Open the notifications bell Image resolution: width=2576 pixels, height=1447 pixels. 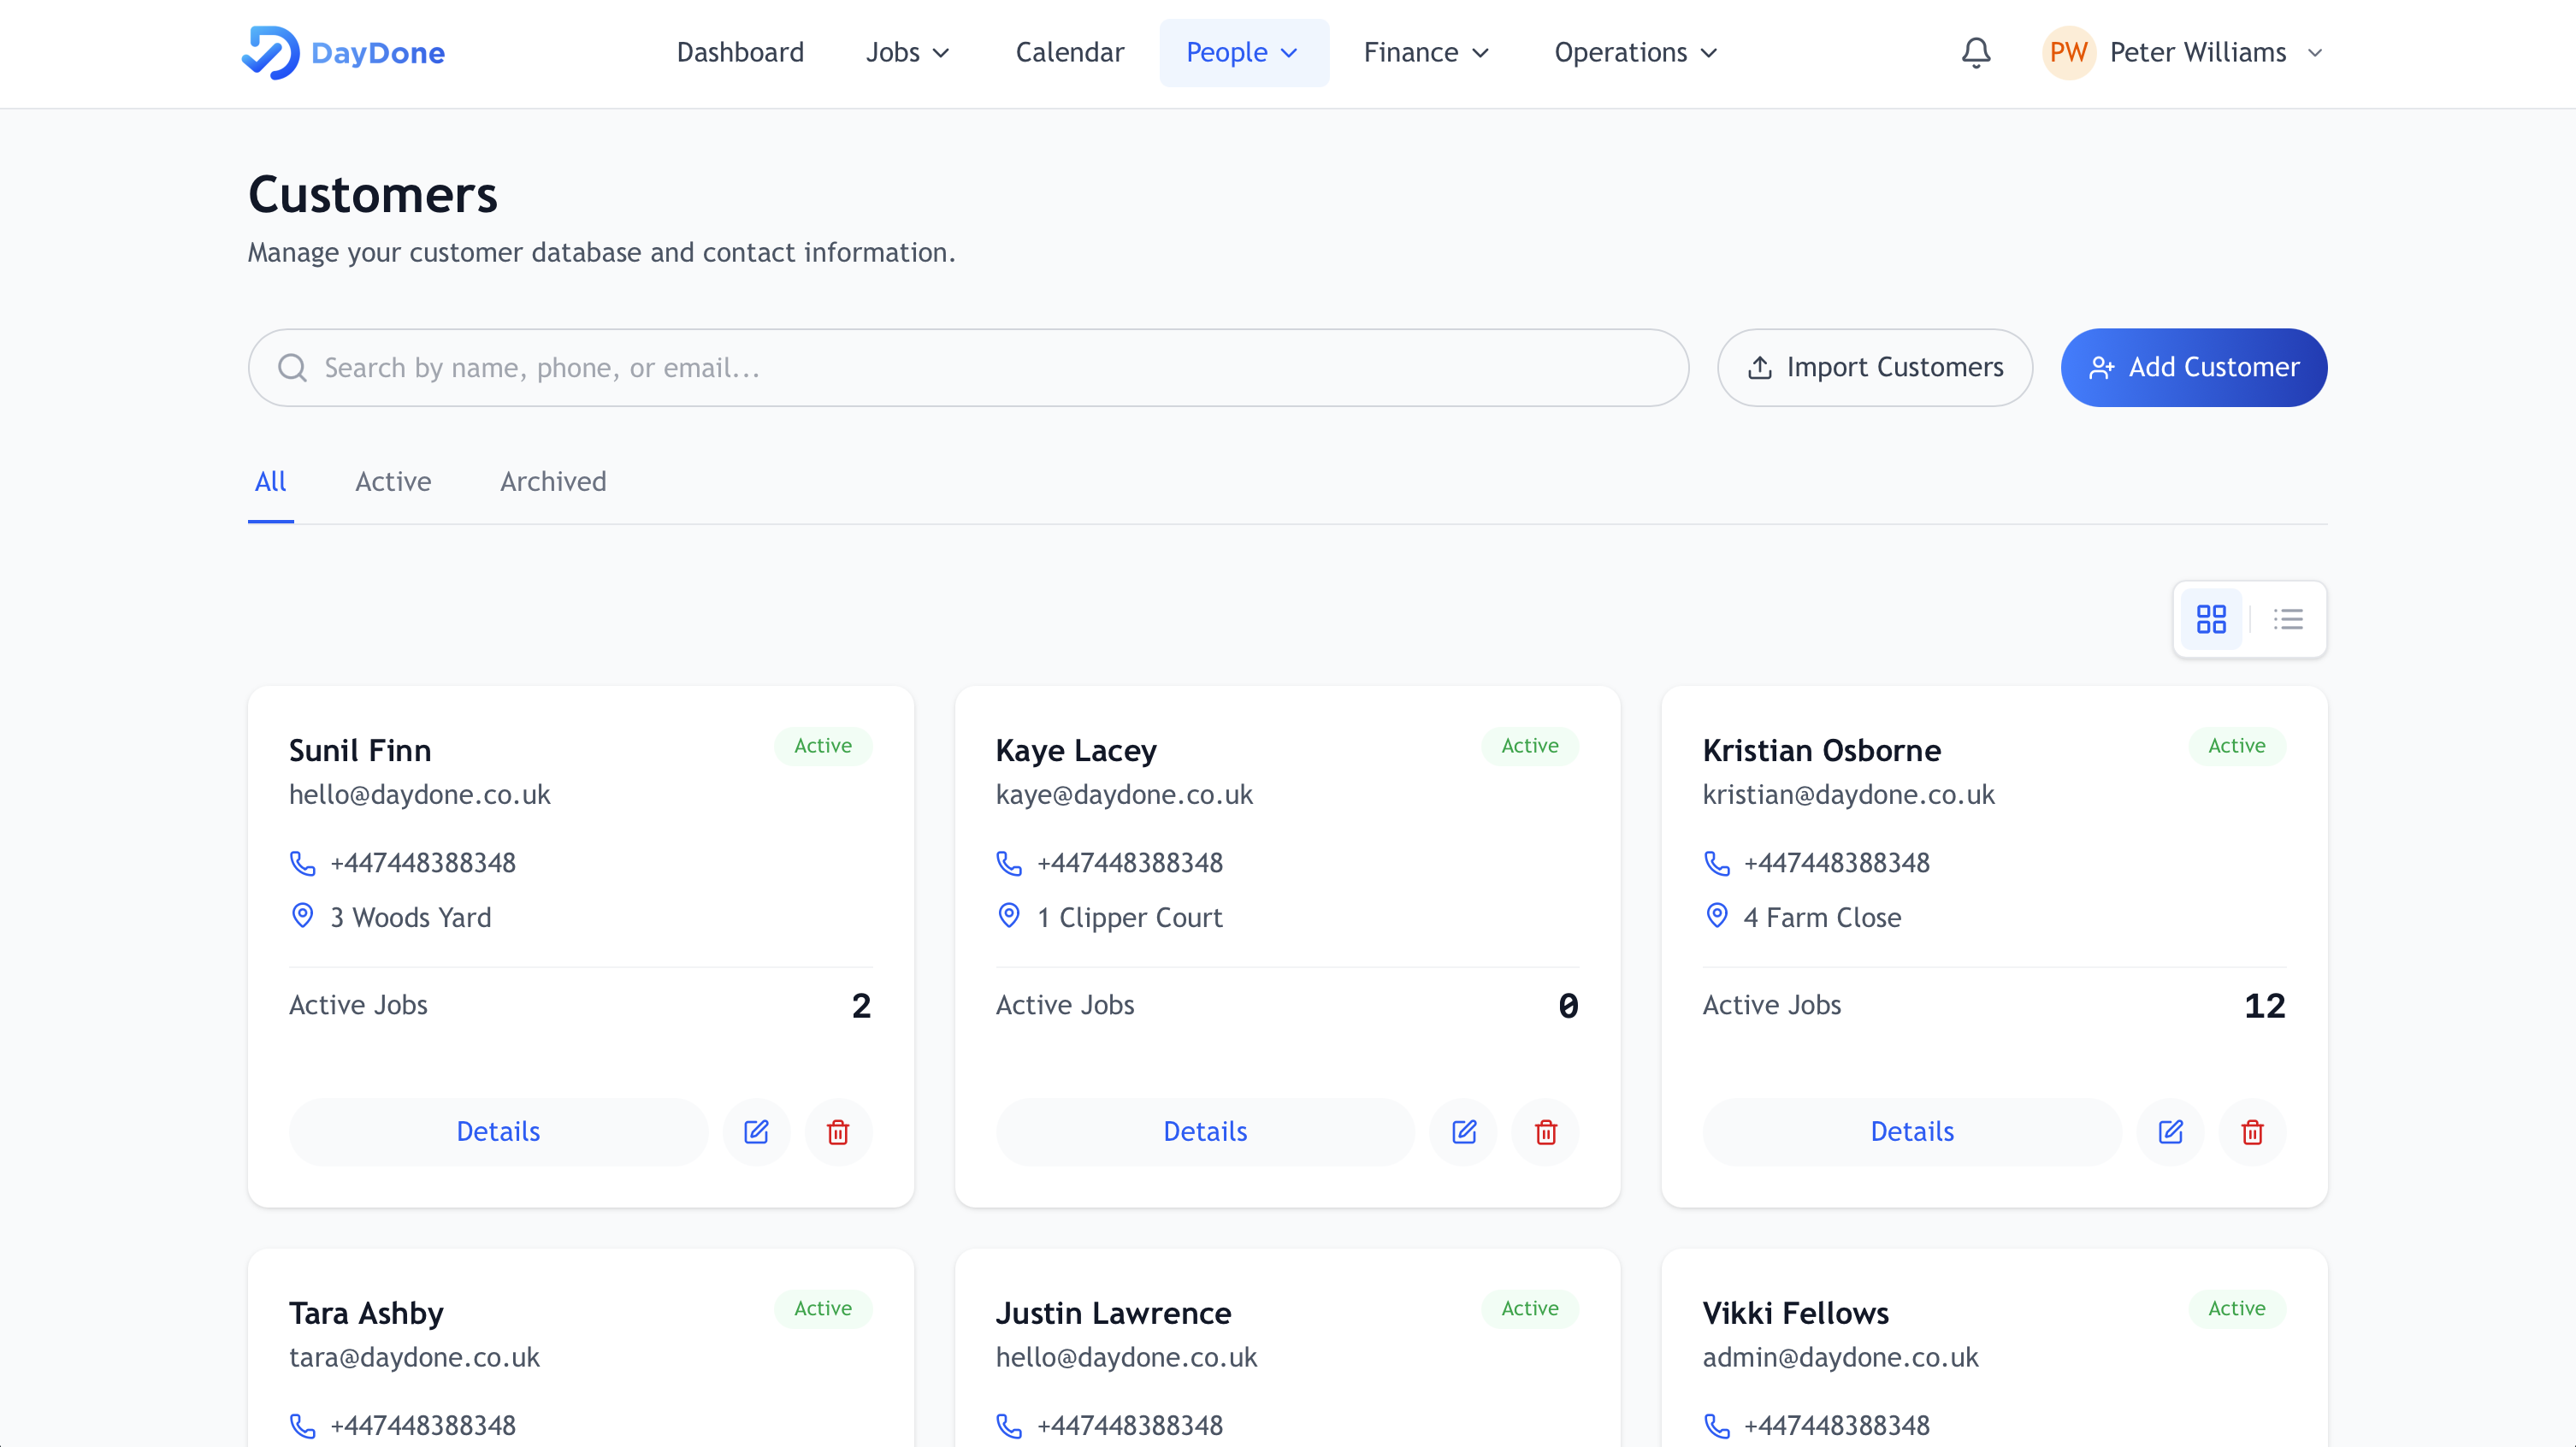point(1976,52)
